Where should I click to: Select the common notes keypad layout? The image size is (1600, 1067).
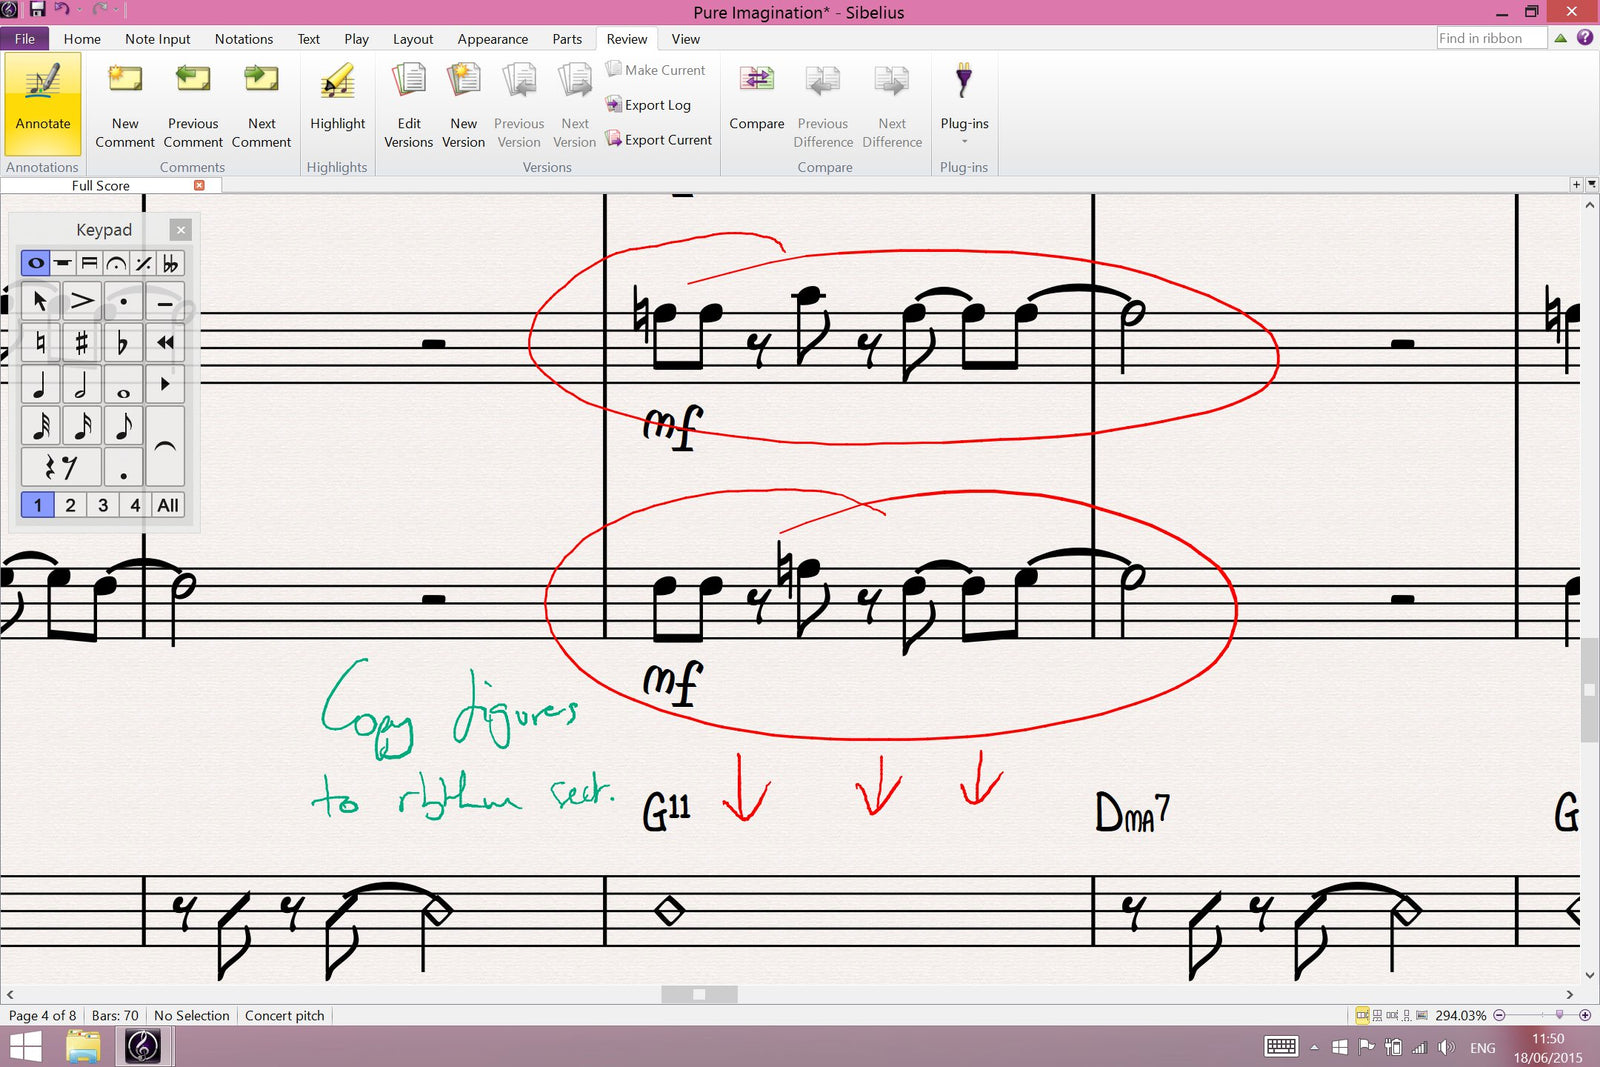pyautogui.click(x=36, y=263)
